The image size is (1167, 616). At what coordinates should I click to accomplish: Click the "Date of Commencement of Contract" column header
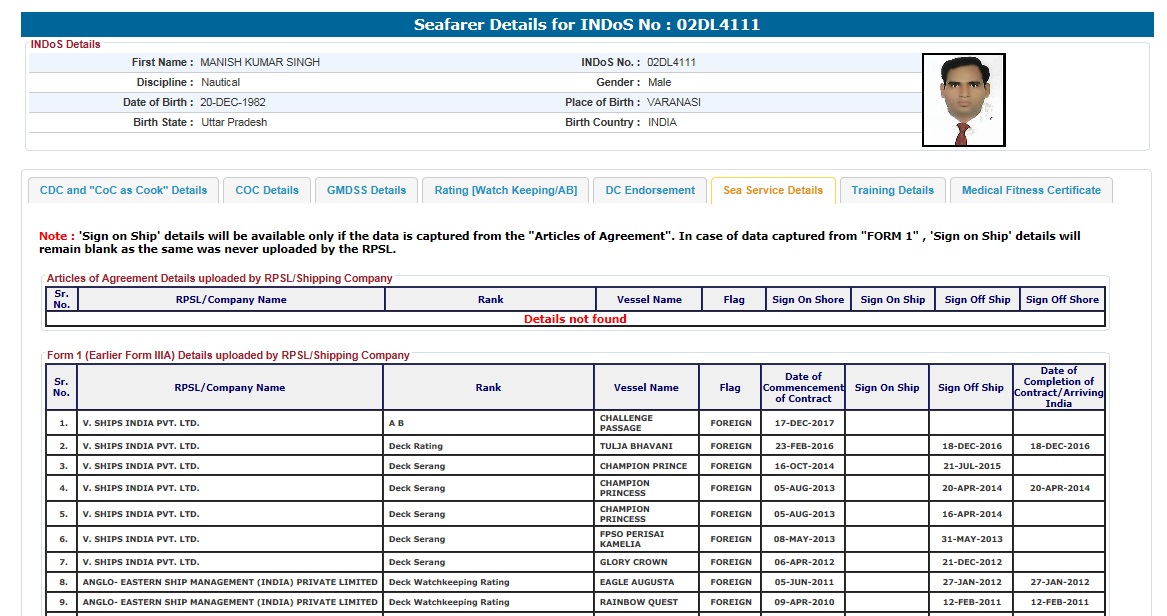pos(803,387)
